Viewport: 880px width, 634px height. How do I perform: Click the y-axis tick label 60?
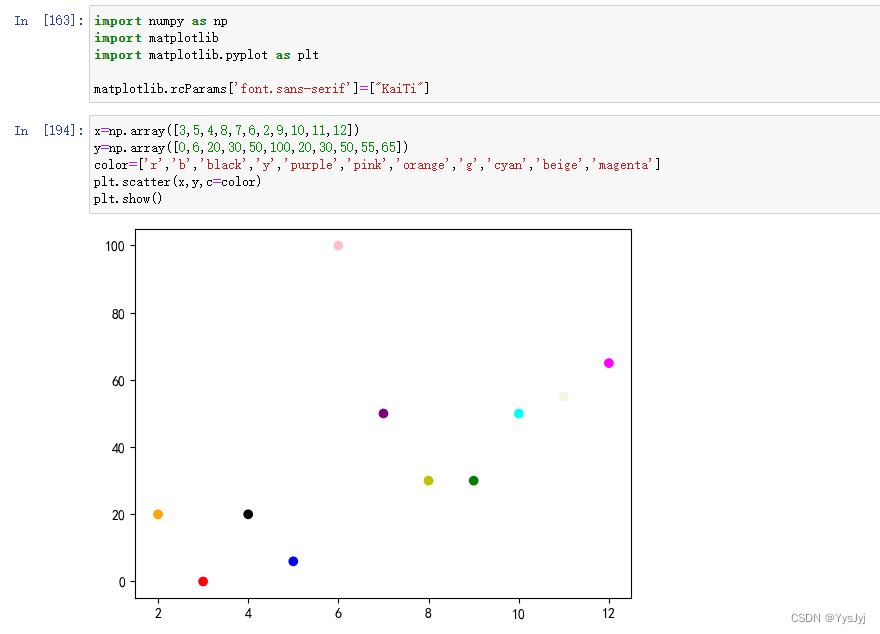[x=118, y=382]
